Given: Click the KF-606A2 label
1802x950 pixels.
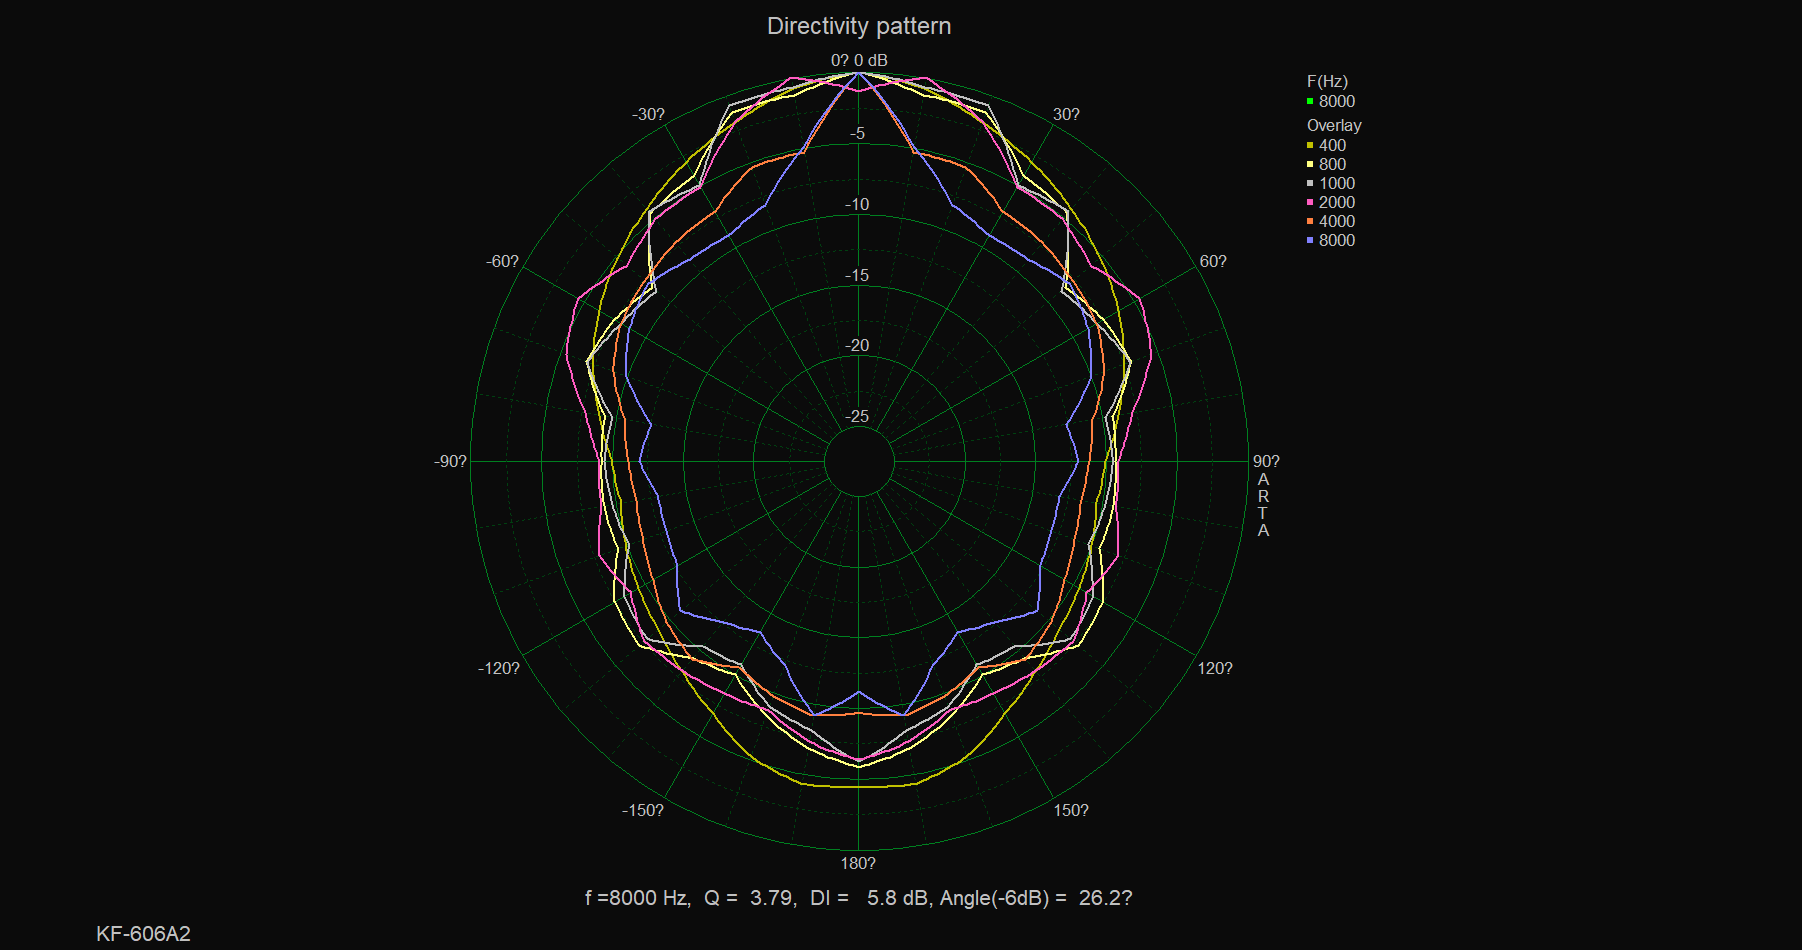Looking at the screenshot, I should tap(143, 934).
